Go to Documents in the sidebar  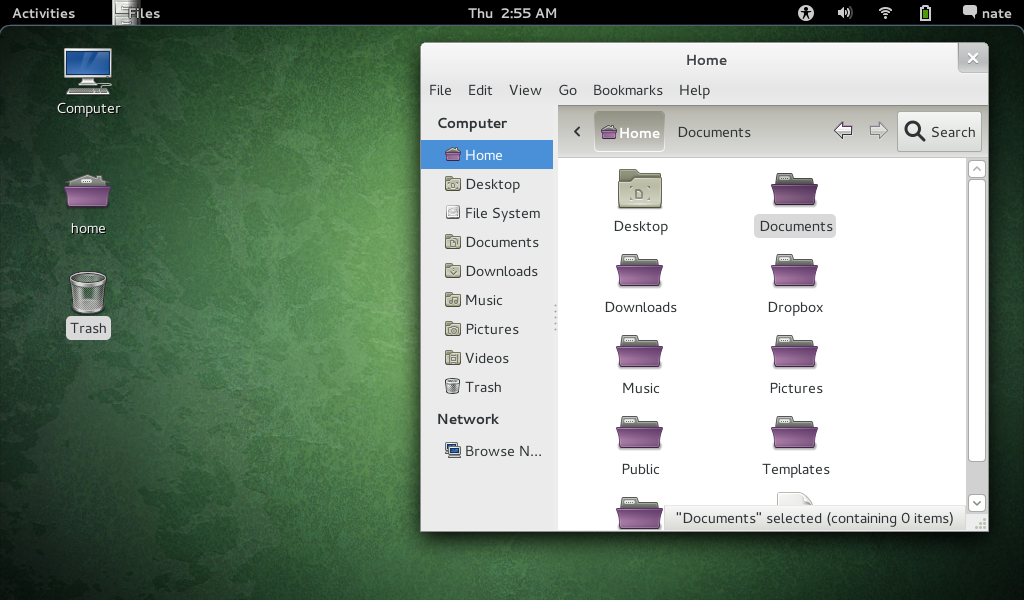tap(487, 242)
